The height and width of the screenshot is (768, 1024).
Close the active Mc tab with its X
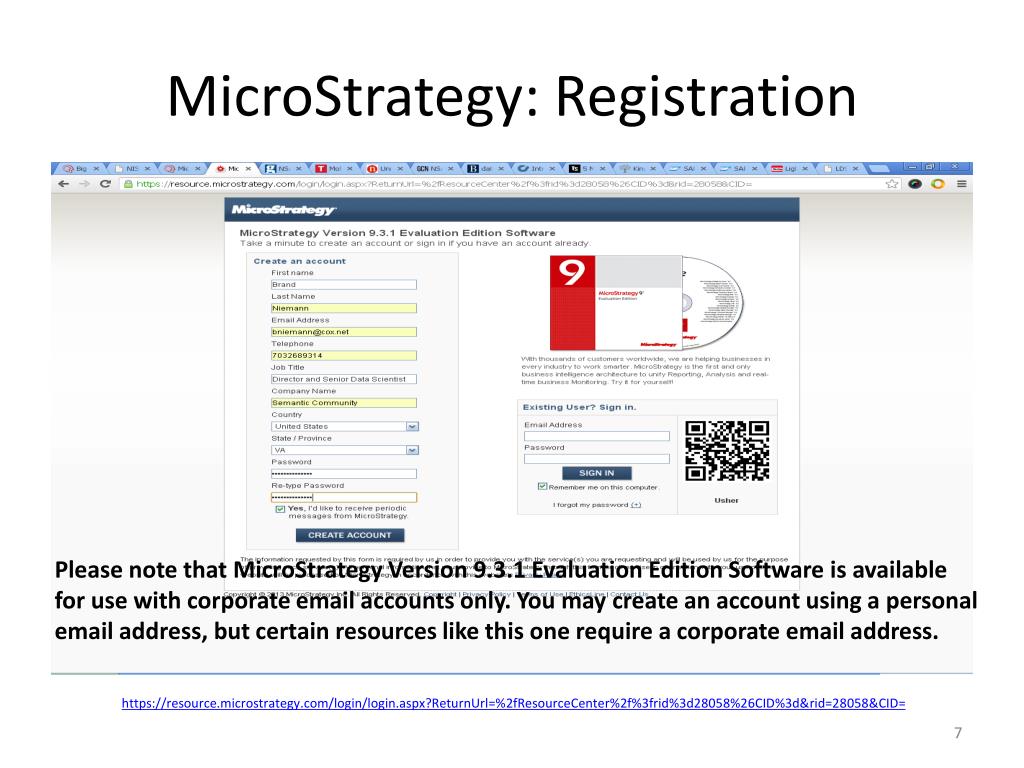(248, 168)
